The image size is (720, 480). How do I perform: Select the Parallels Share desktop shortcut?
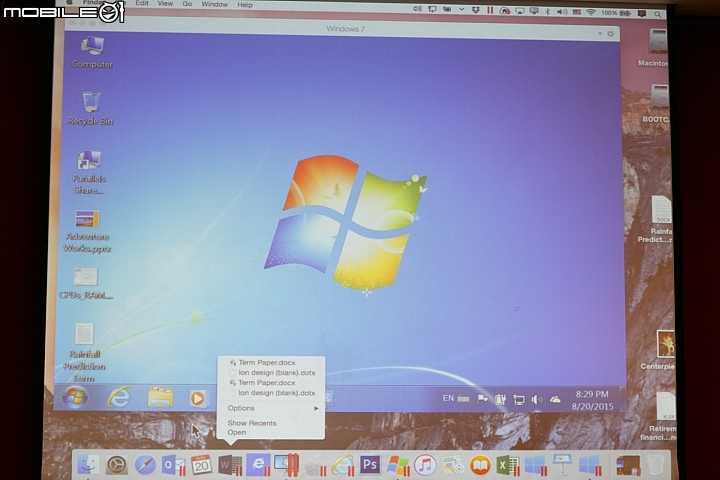click(x=89, y=173)
